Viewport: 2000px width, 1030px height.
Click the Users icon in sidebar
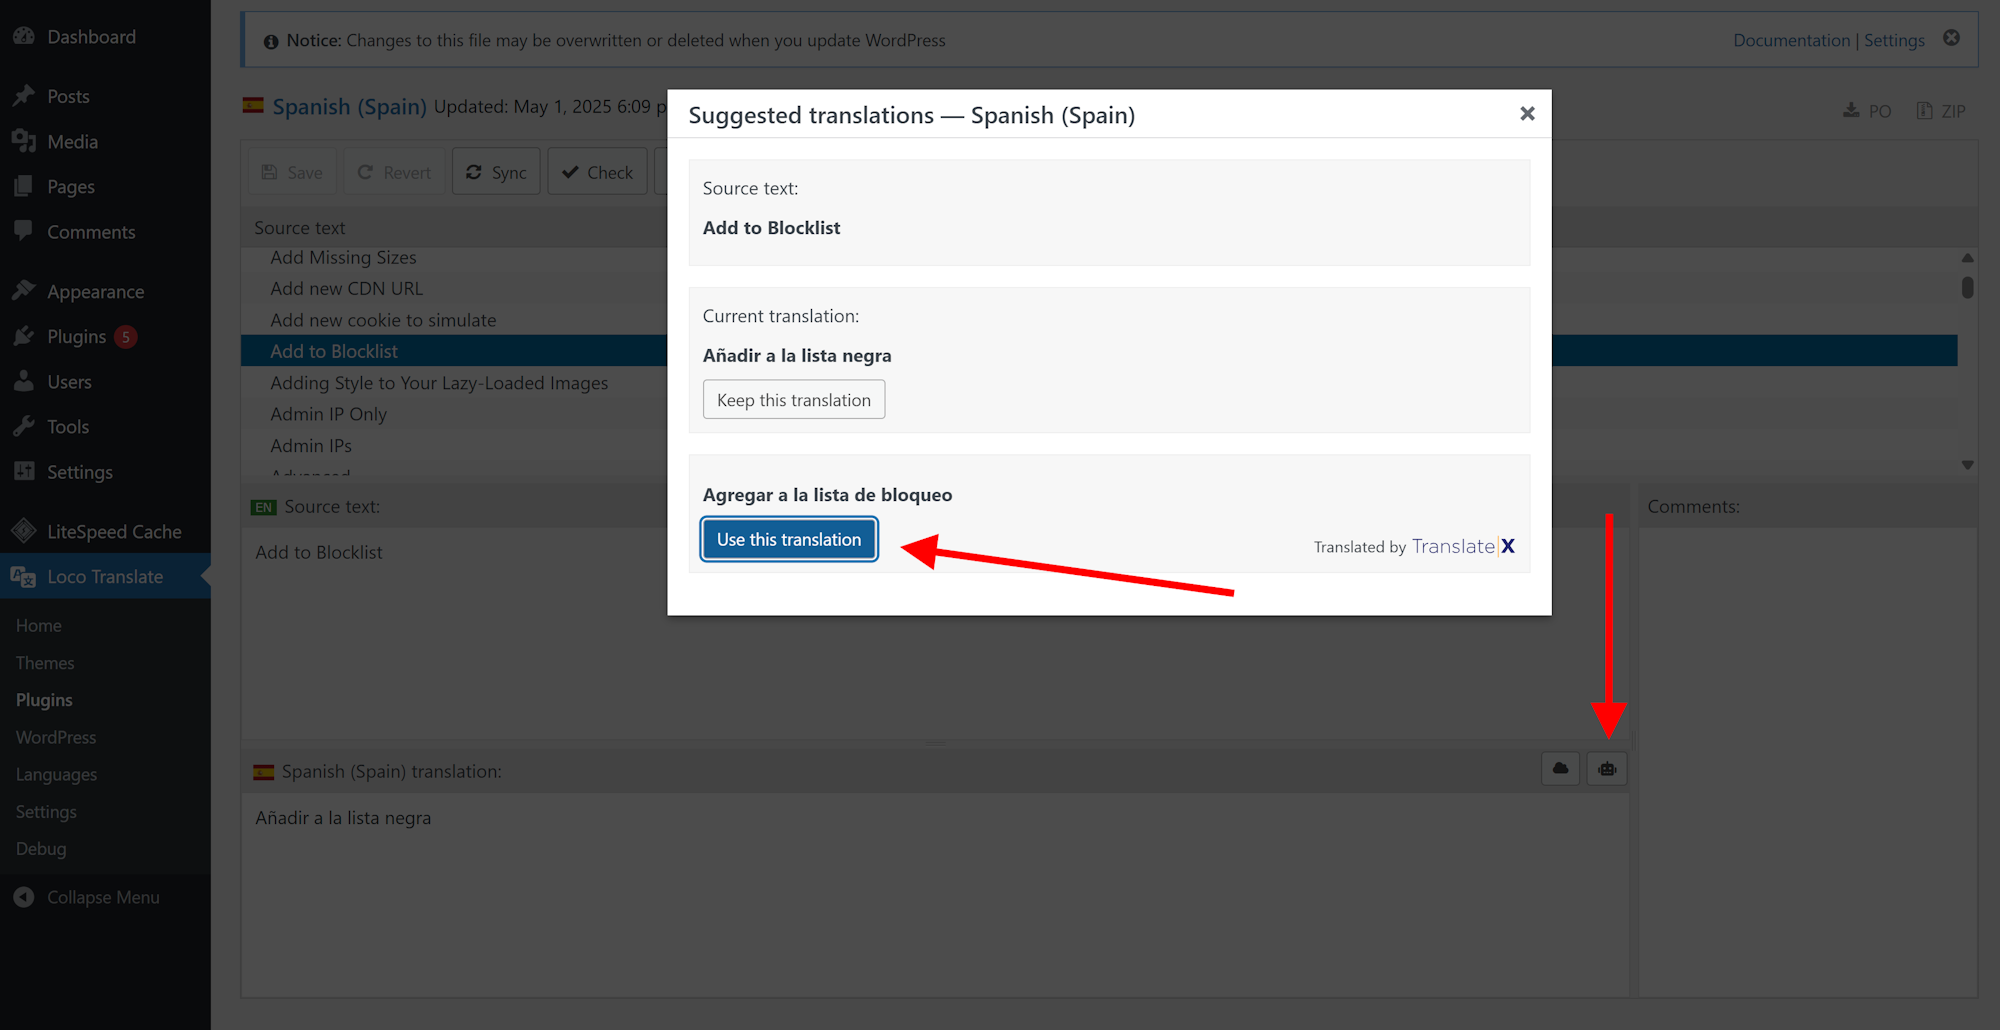(24, 381)
